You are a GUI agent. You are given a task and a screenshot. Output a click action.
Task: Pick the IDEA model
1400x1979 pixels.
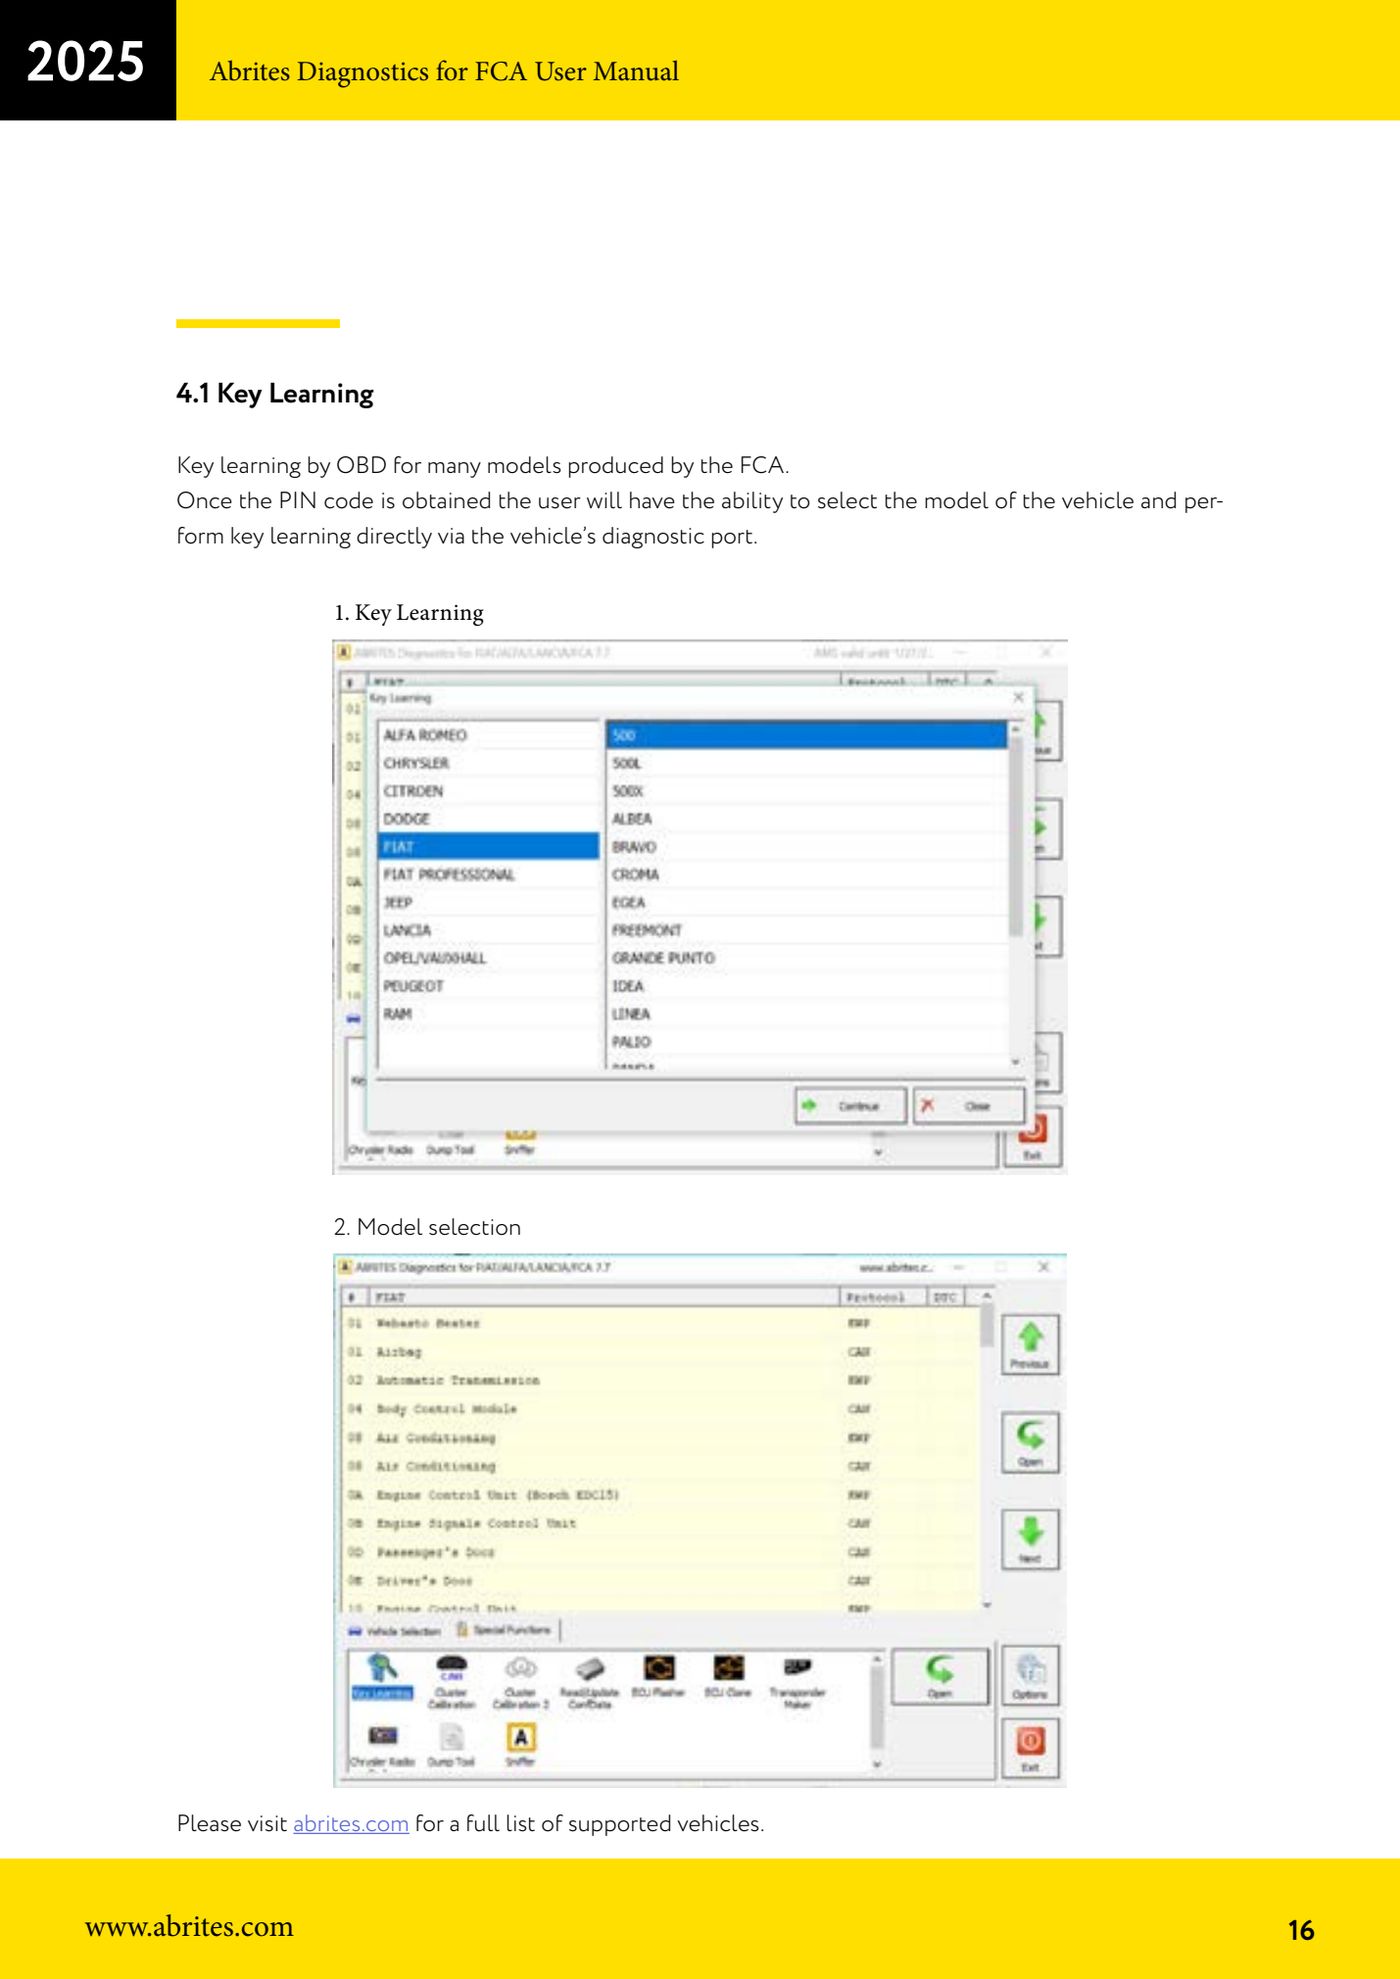[x=806, y=986]
